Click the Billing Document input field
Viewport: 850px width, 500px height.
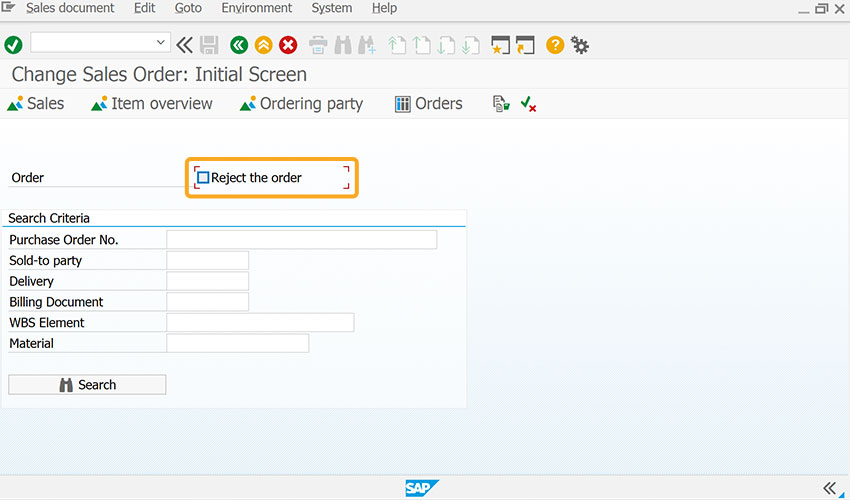tap(208, 302)
